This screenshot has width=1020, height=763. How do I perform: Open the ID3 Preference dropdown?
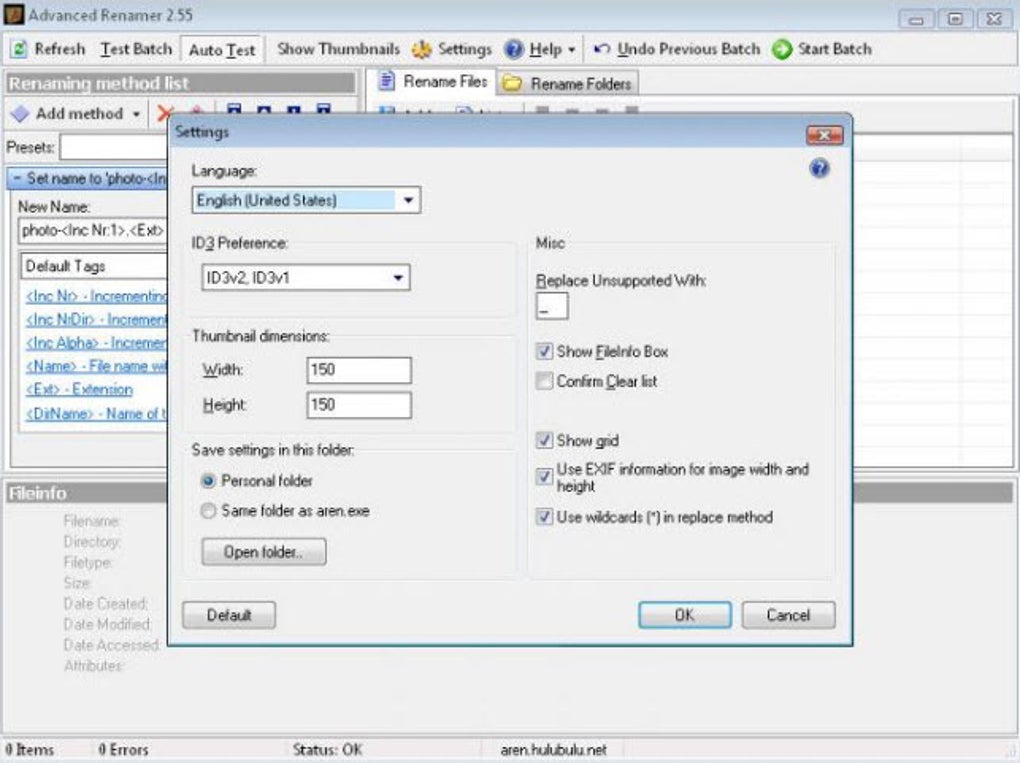306,278
